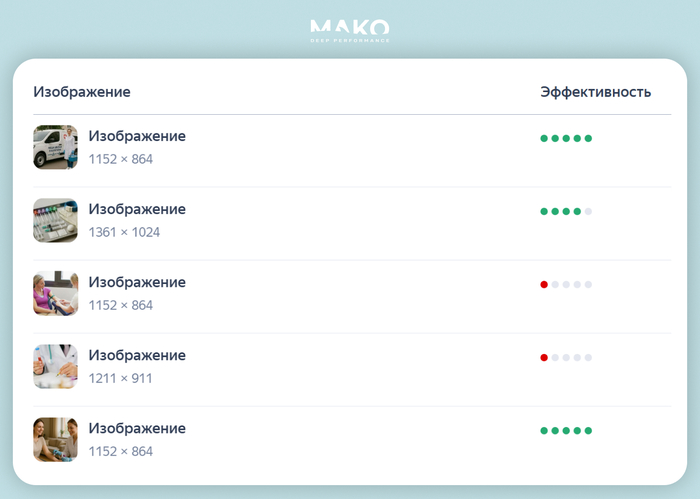
Task: Click Изображение title in the third row
Action: pyautogui.click(x=137, y=282)
